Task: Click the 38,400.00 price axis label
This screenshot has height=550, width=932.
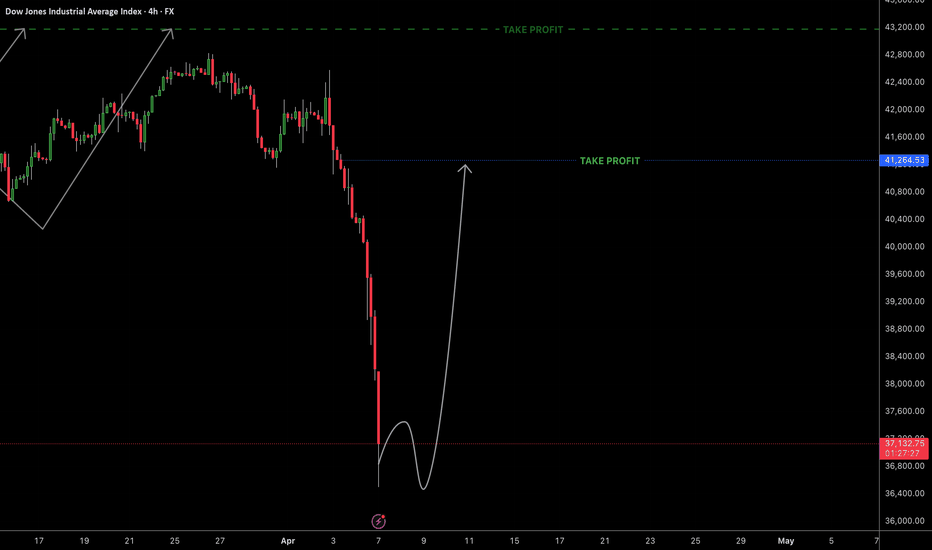Action: pyautogui.click(x=904, y=356)
